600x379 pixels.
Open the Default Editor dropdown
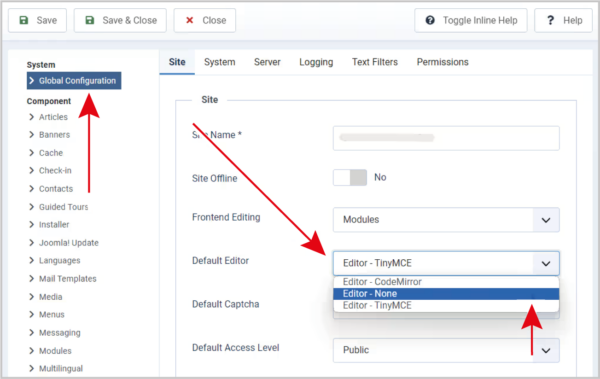click(446, 263)
